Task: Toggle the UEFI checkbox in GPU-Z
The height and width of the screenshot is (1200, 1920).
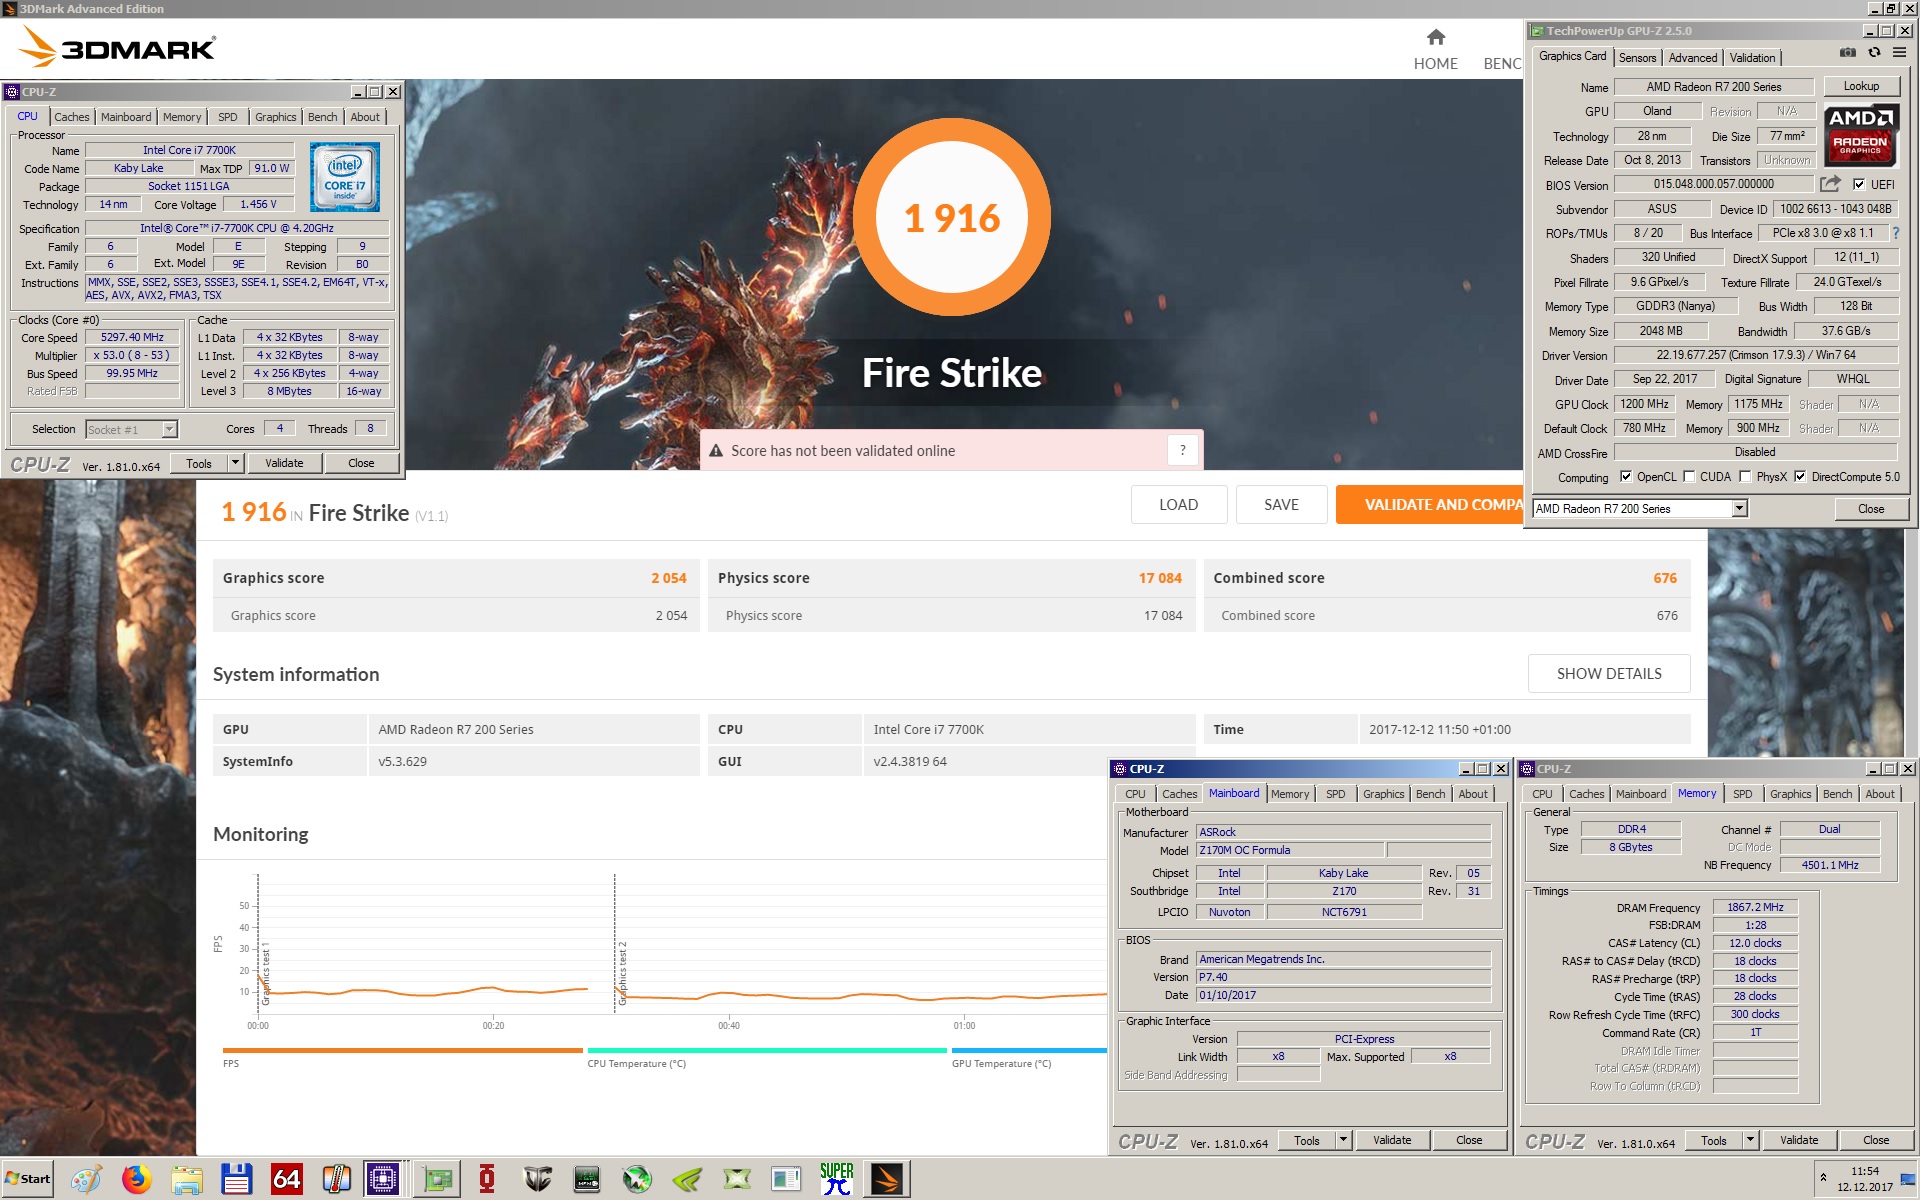Action: (1858, 184)
